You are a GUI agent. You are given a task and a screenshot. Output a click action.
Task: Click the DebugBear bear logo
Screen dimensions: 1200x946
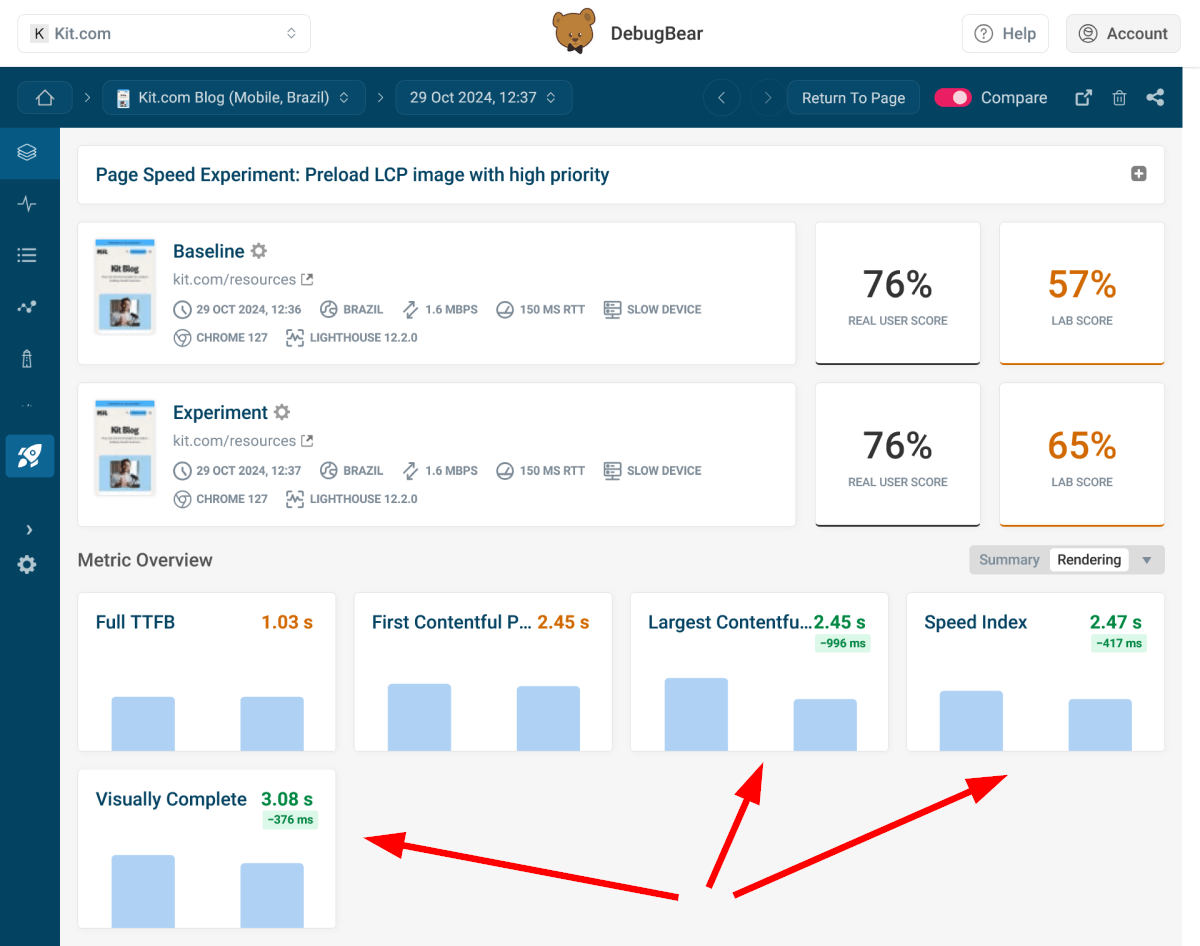574,31
